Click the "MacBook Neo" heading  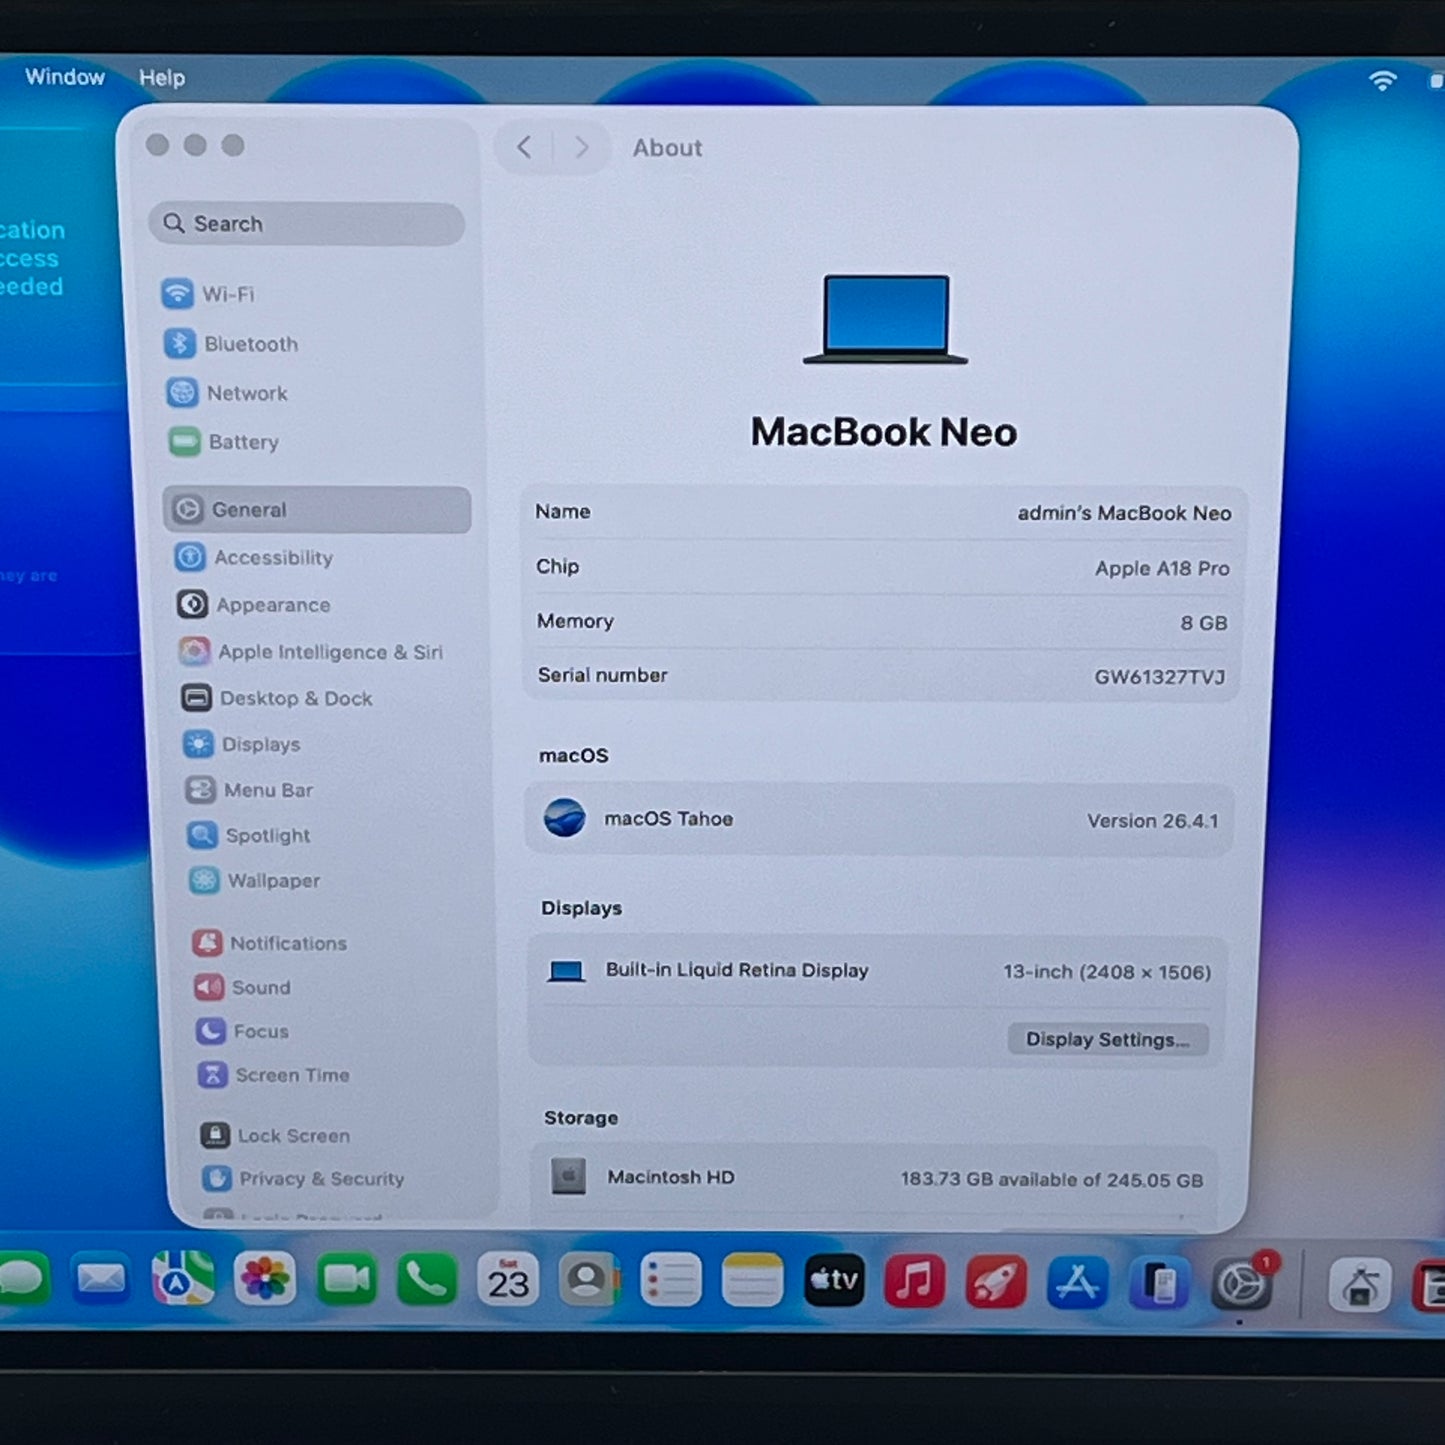[884, 432]
